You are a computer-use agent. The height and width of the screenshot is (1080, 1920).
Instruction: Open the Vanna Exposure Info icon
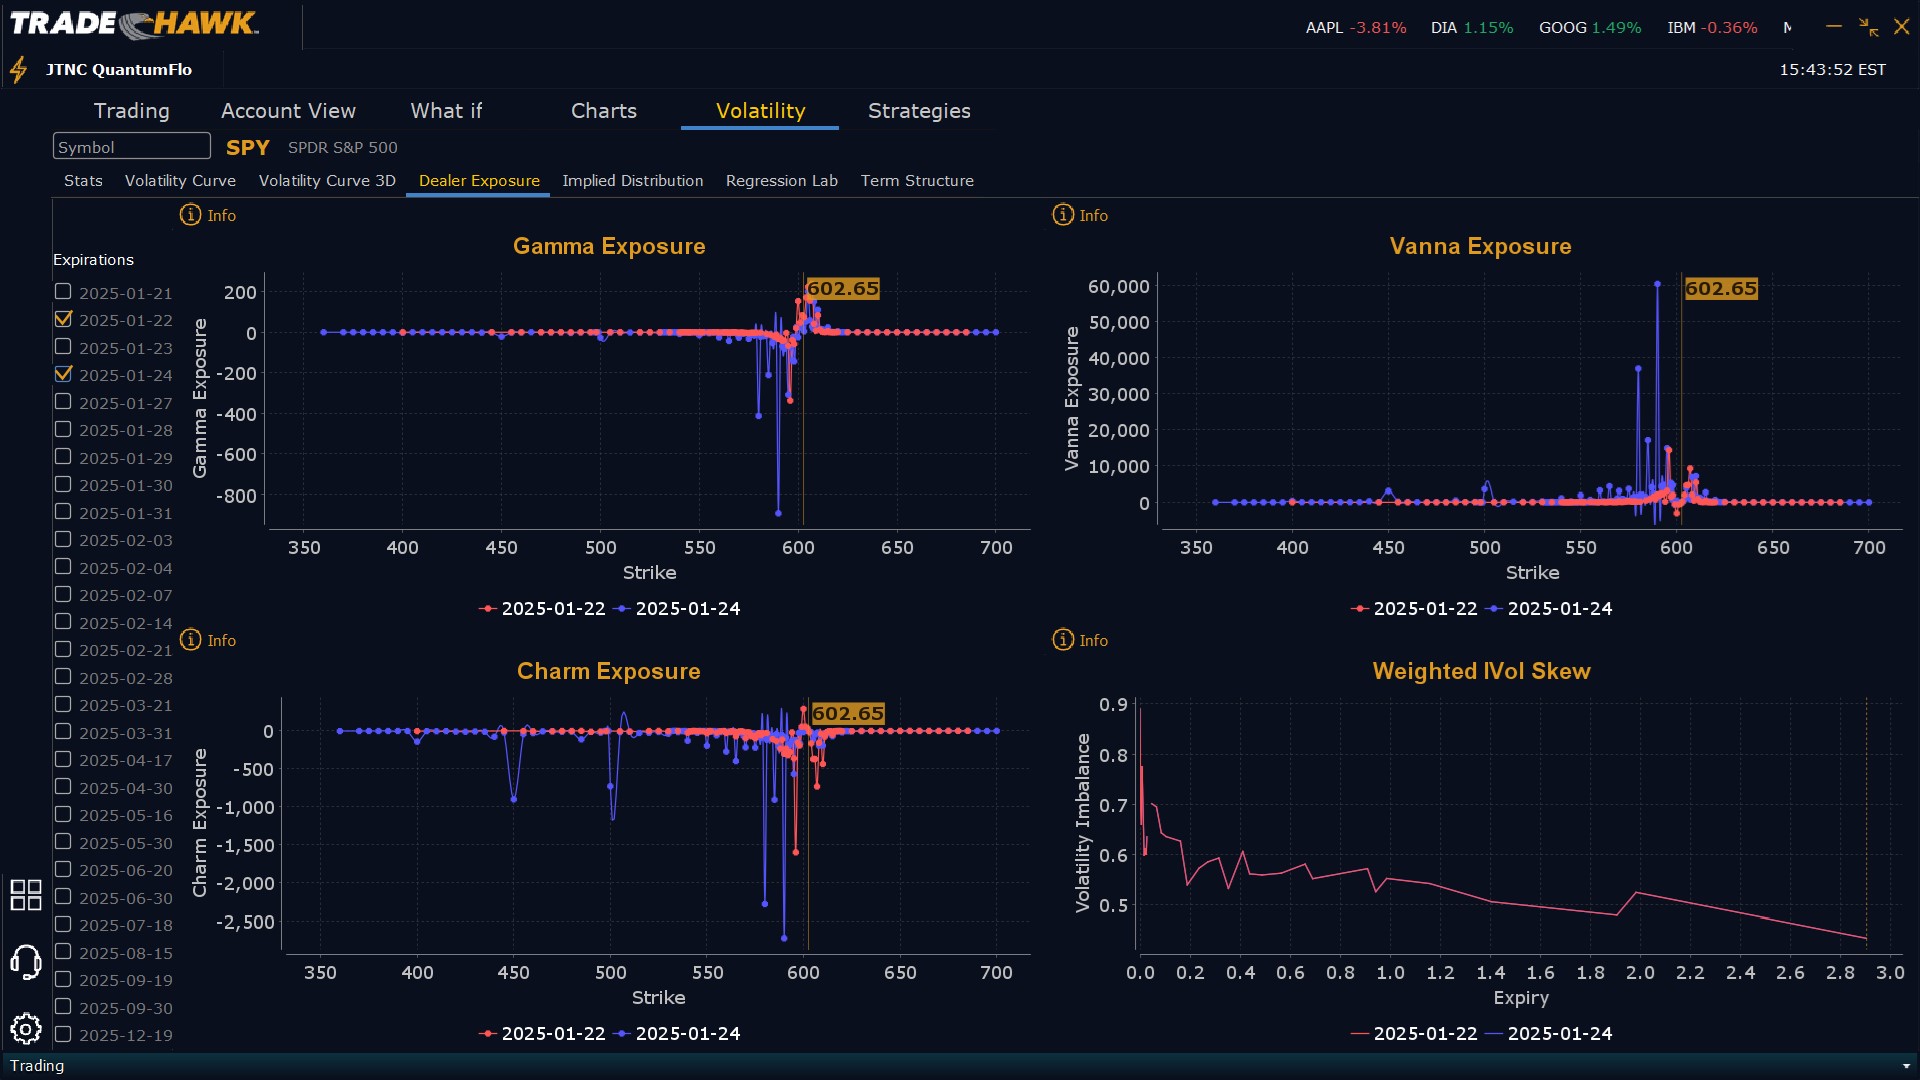pyautogui.click(x=1062, y=215)
